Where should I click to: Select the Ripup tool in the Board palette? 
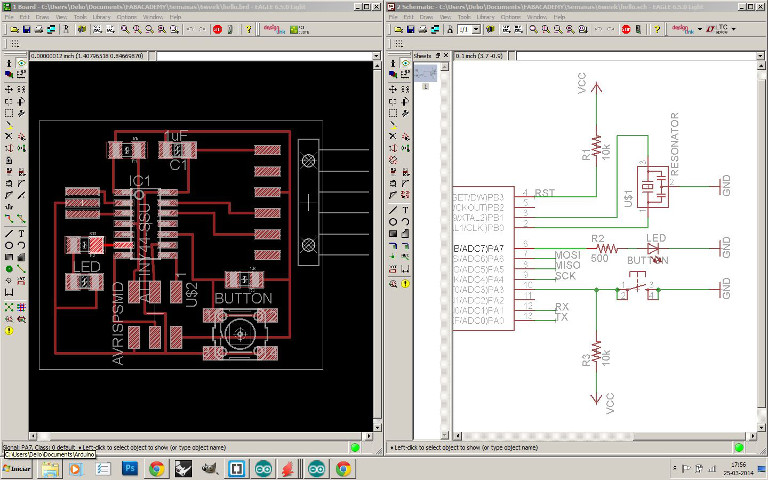click(x=21, y=218)
